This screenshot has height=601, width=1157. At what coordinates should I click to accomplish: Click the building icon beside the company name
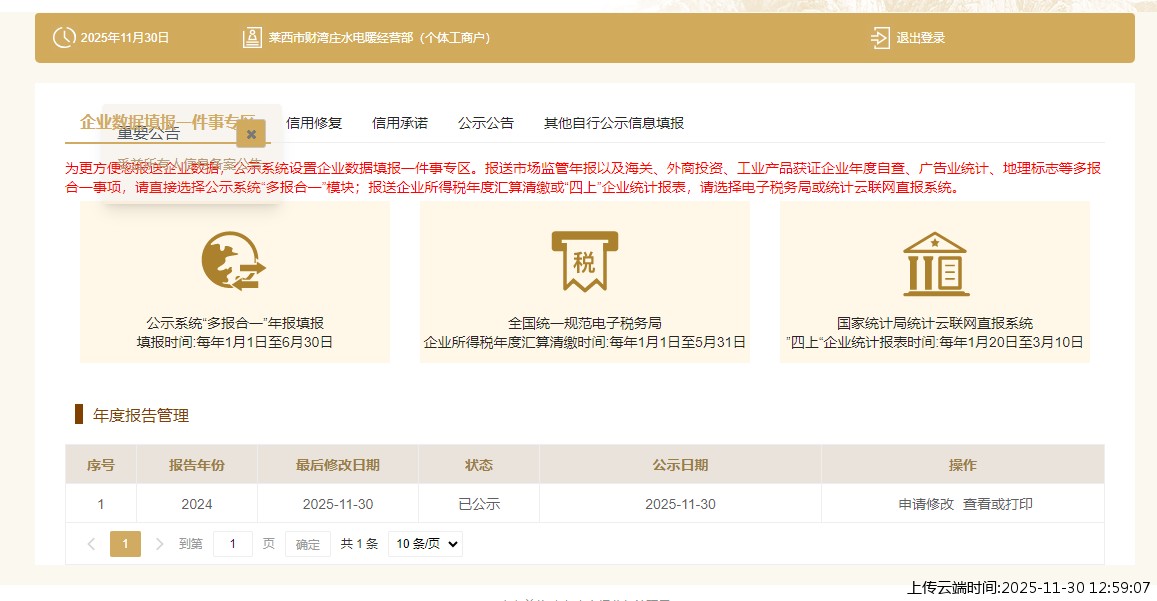[x=252, y=38]
